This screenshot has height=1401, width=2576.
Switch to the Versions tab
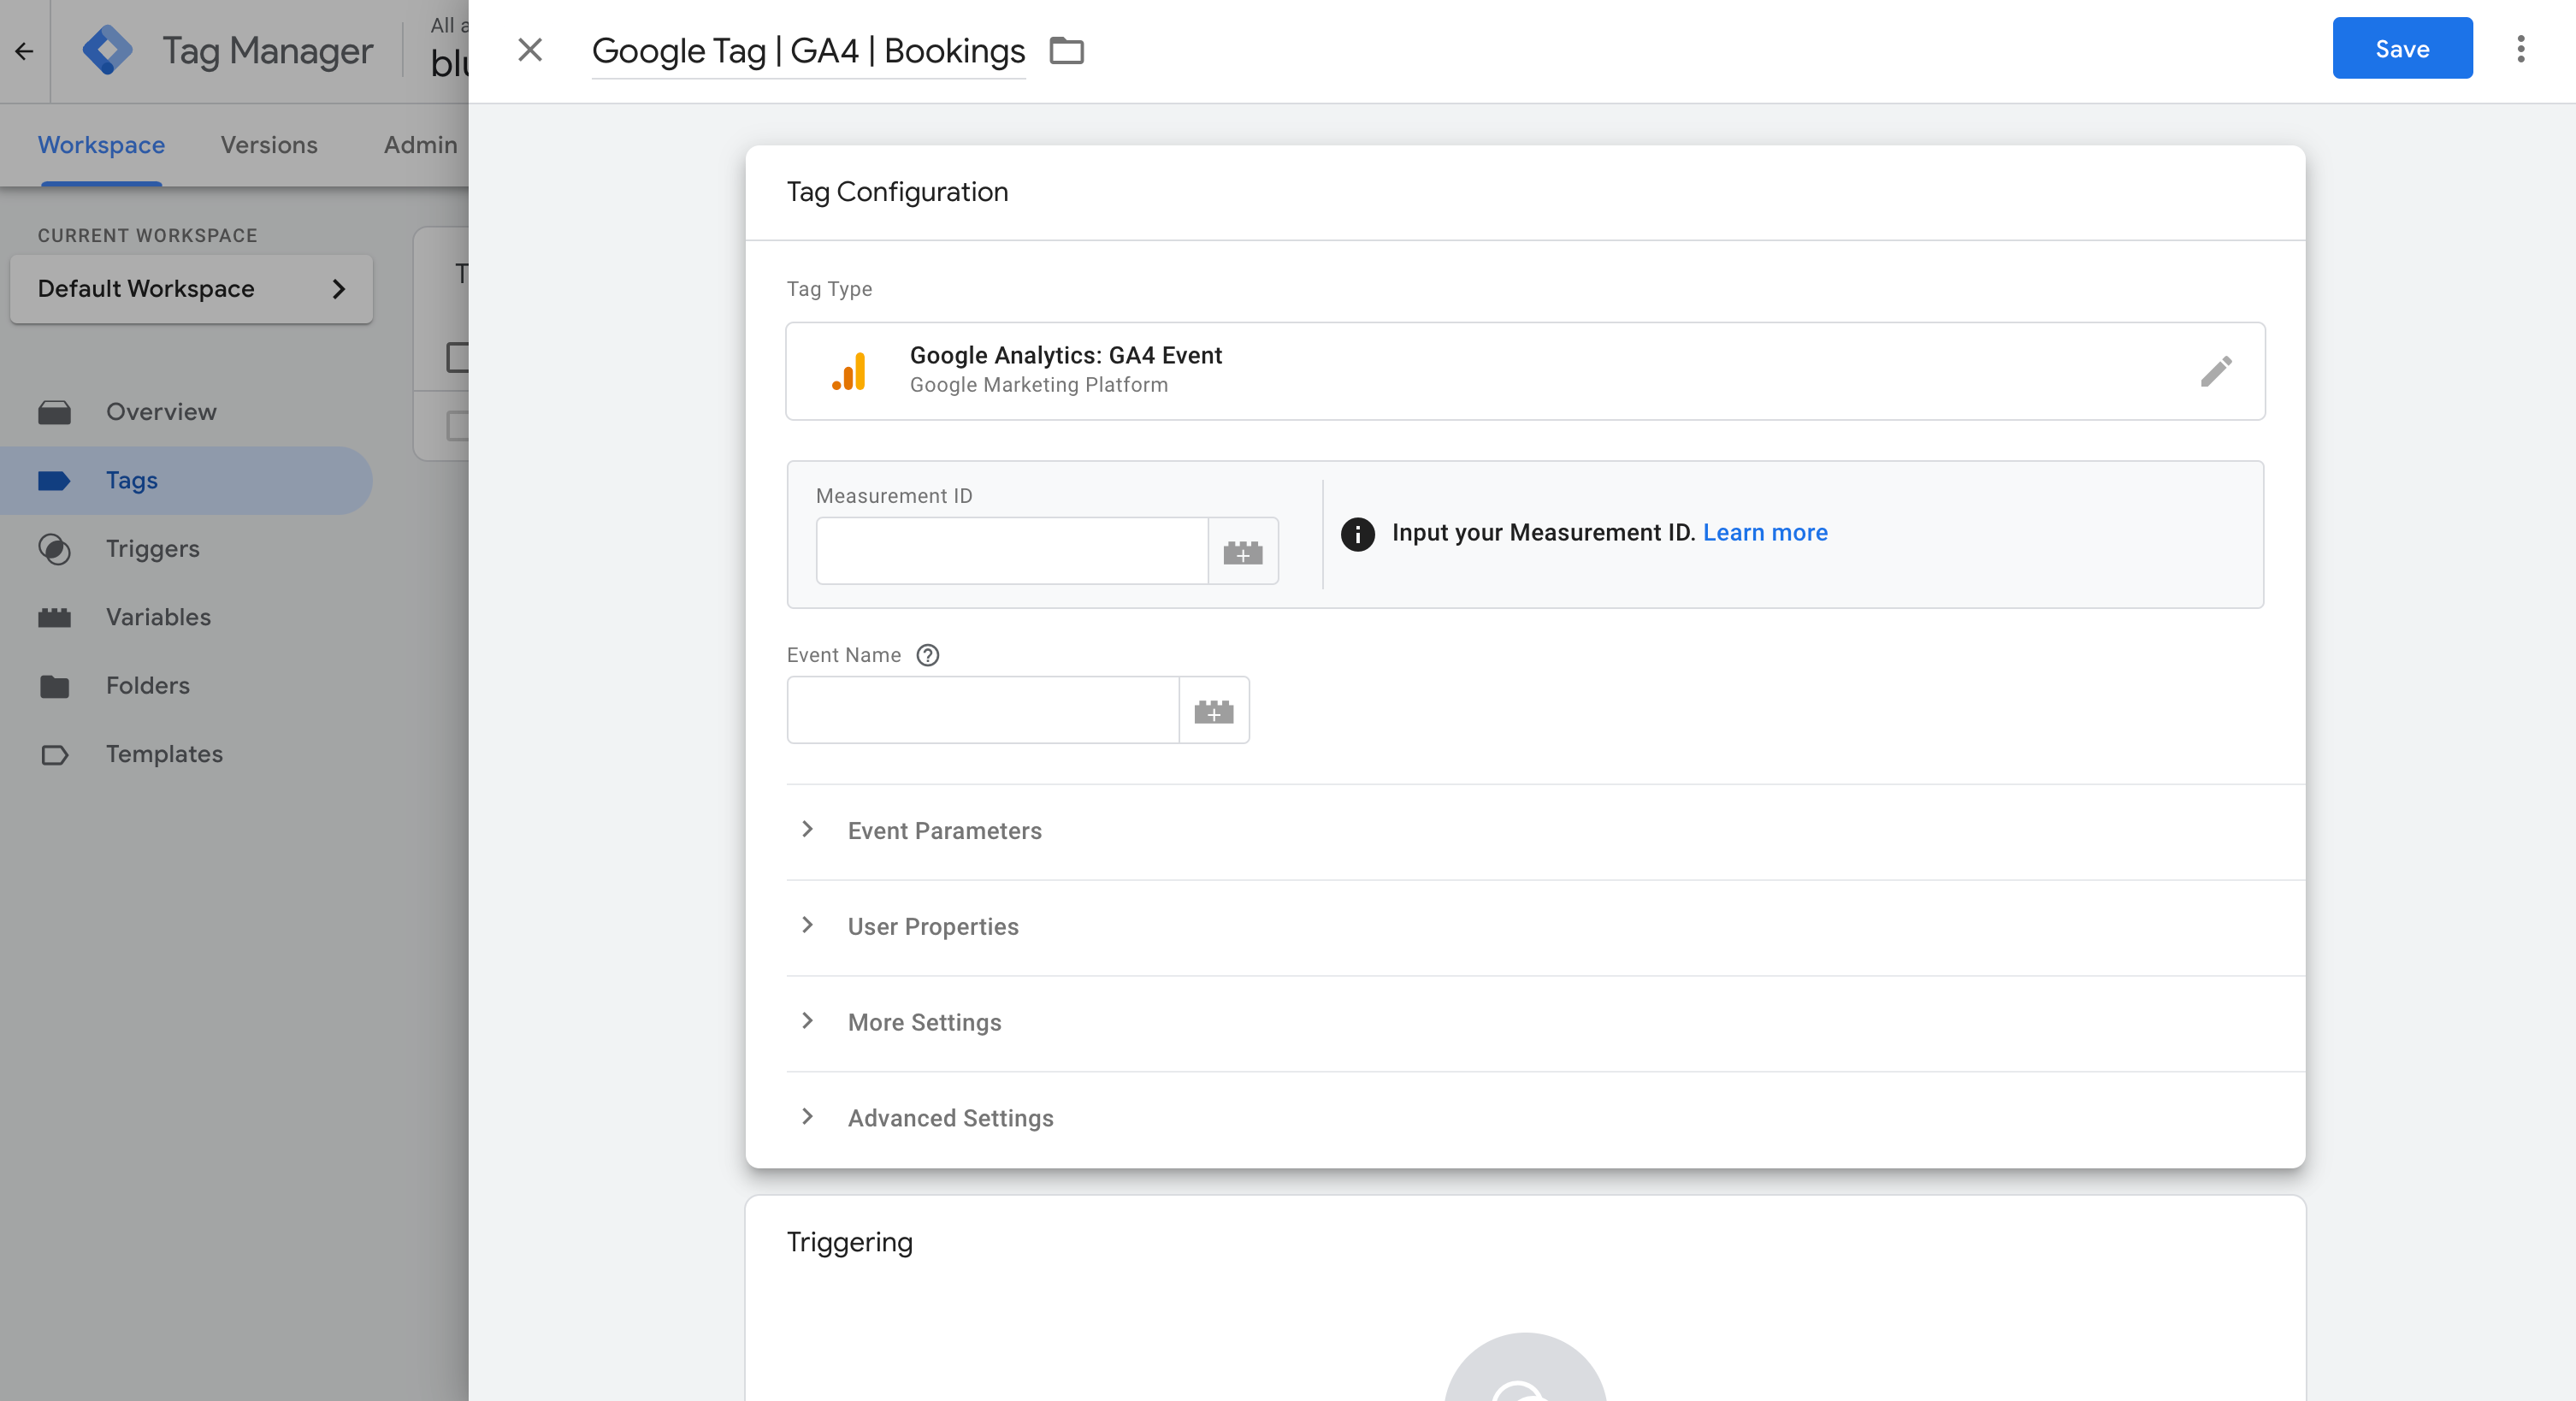coord(269,145)
